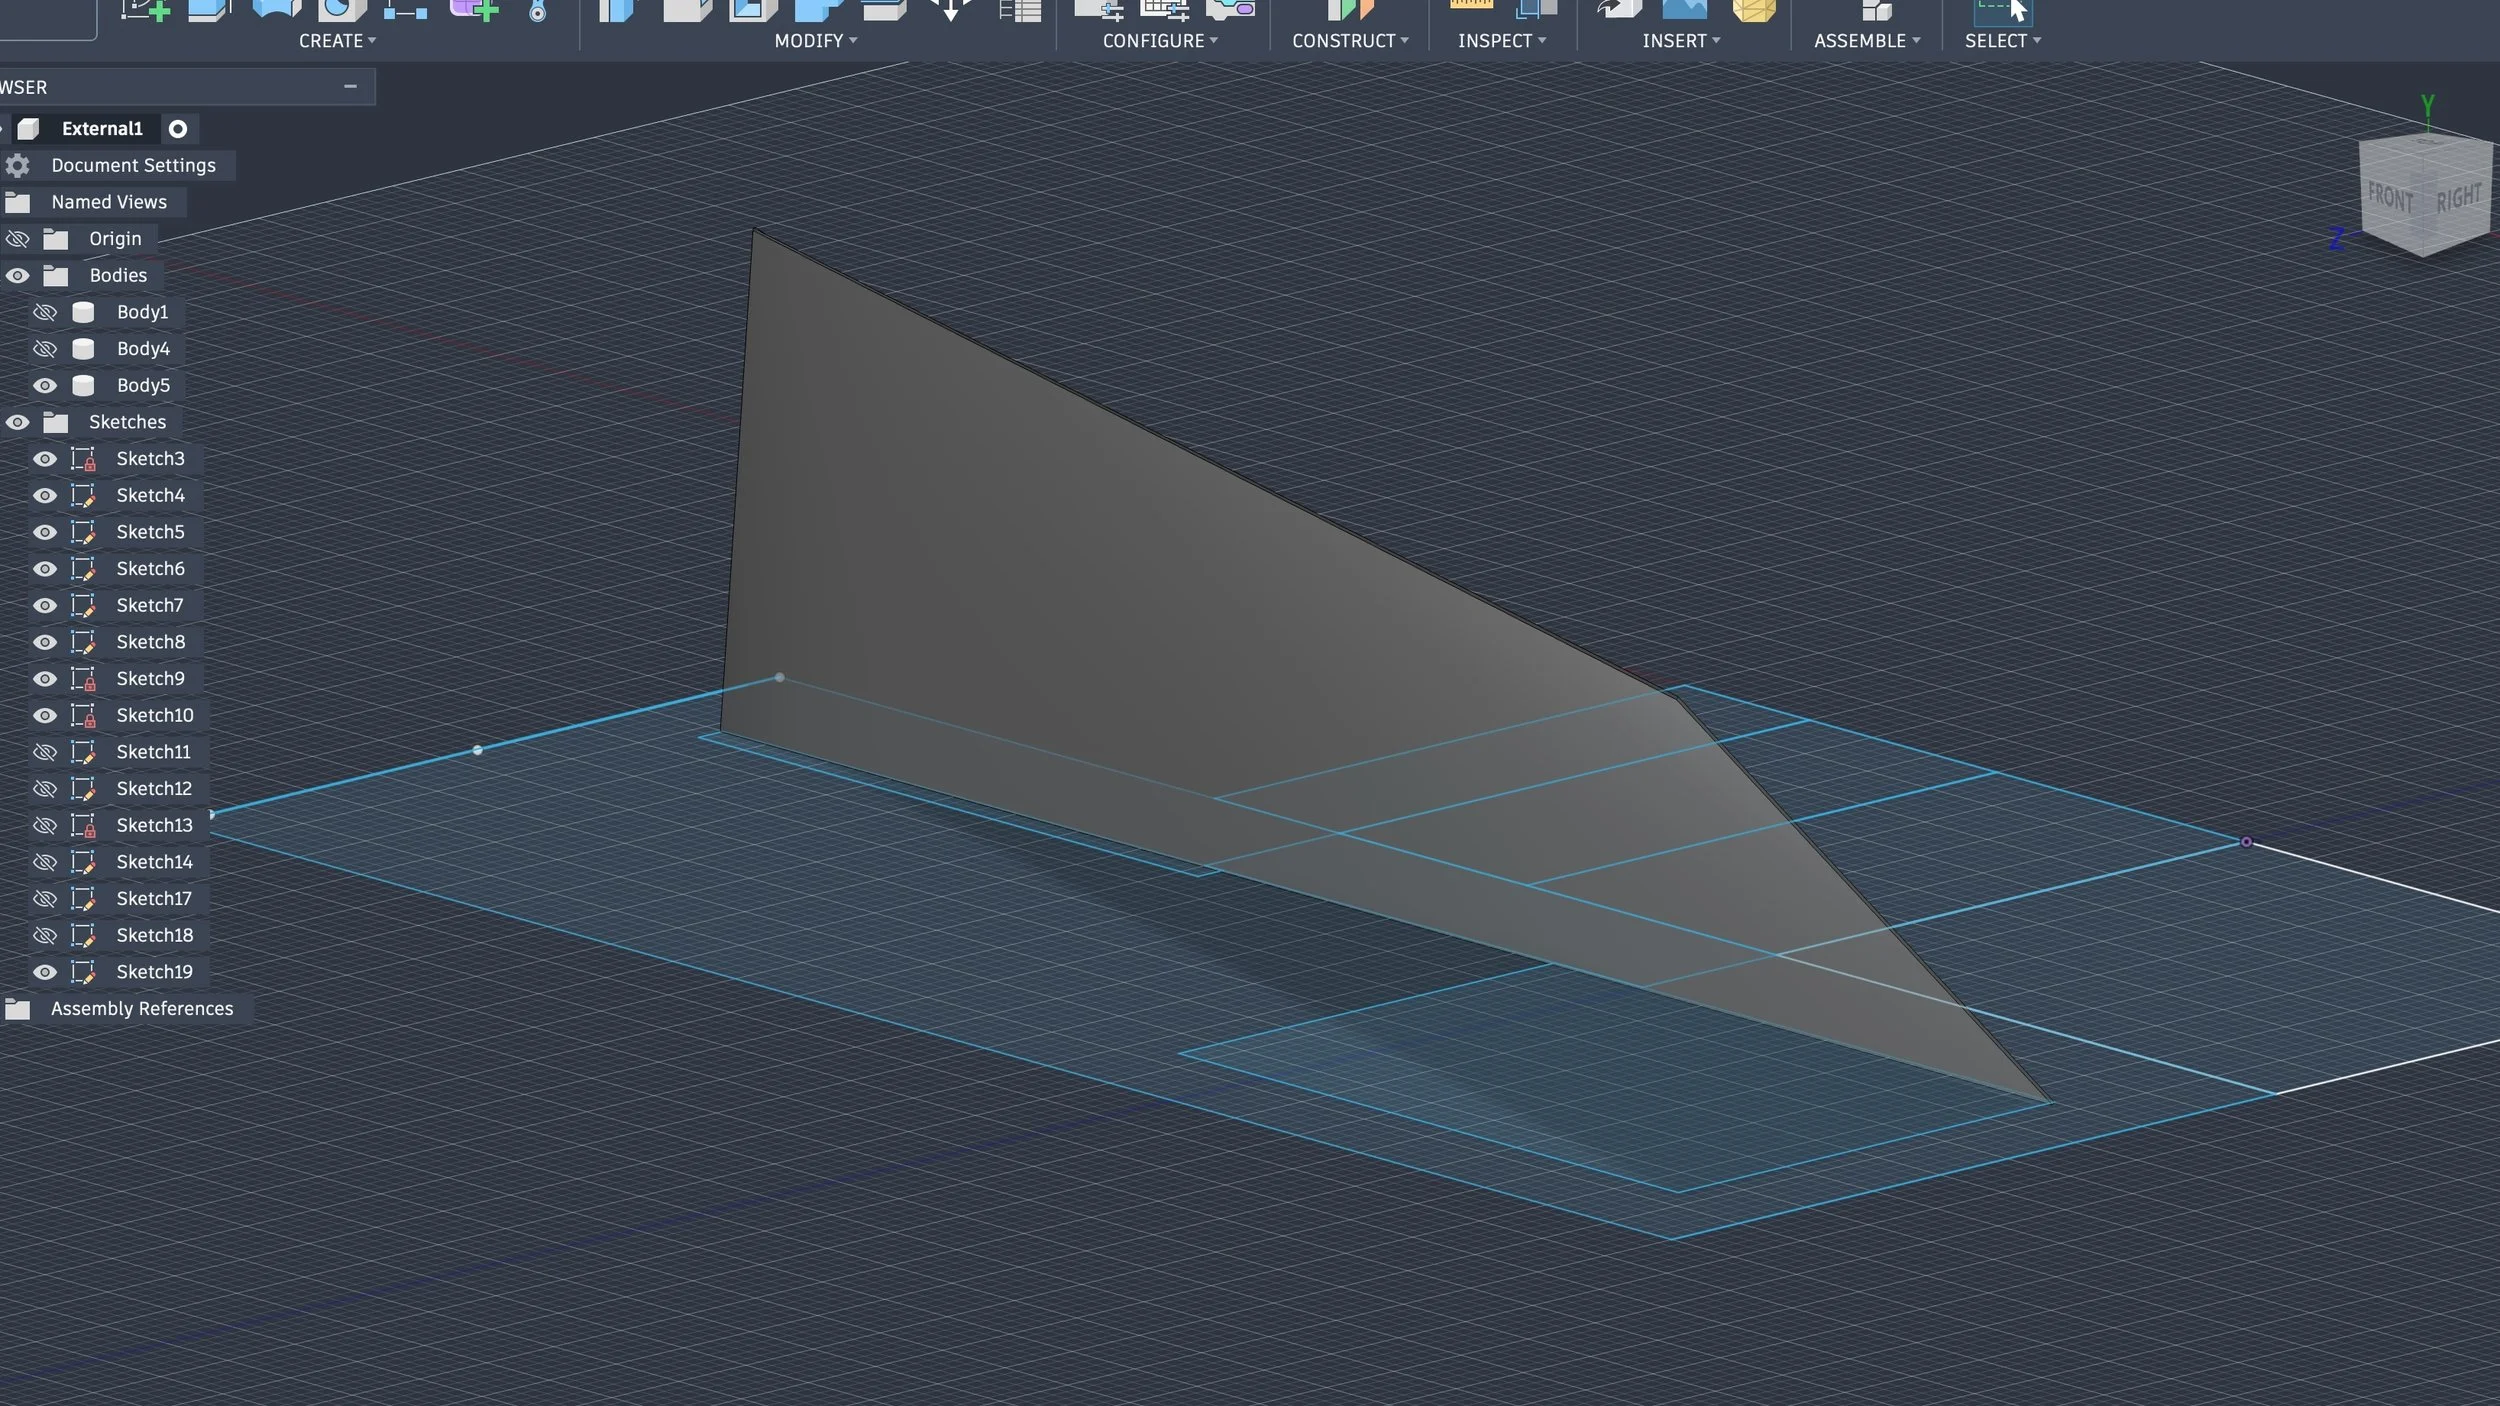Click the Origin folder icon

coord(56,239)
